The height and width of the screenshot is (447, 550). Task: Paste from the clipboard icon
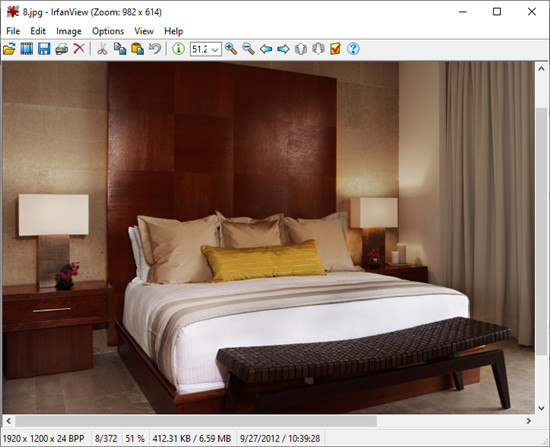[x=138, y=49]
